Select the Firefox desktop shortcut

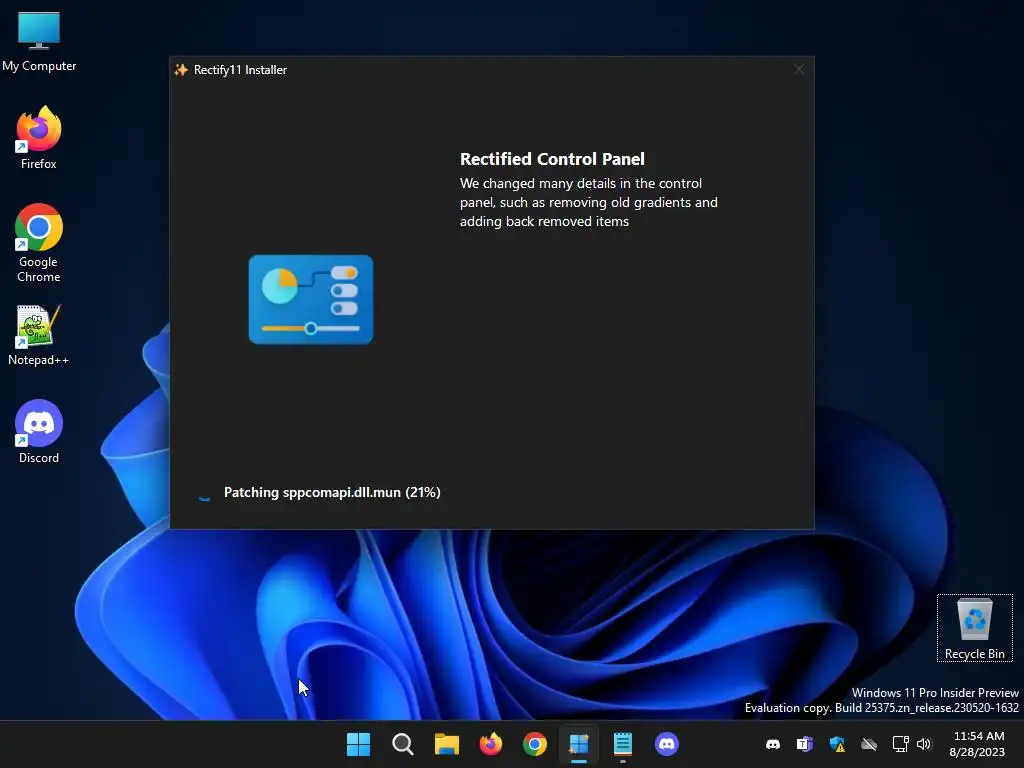point(39,138)
